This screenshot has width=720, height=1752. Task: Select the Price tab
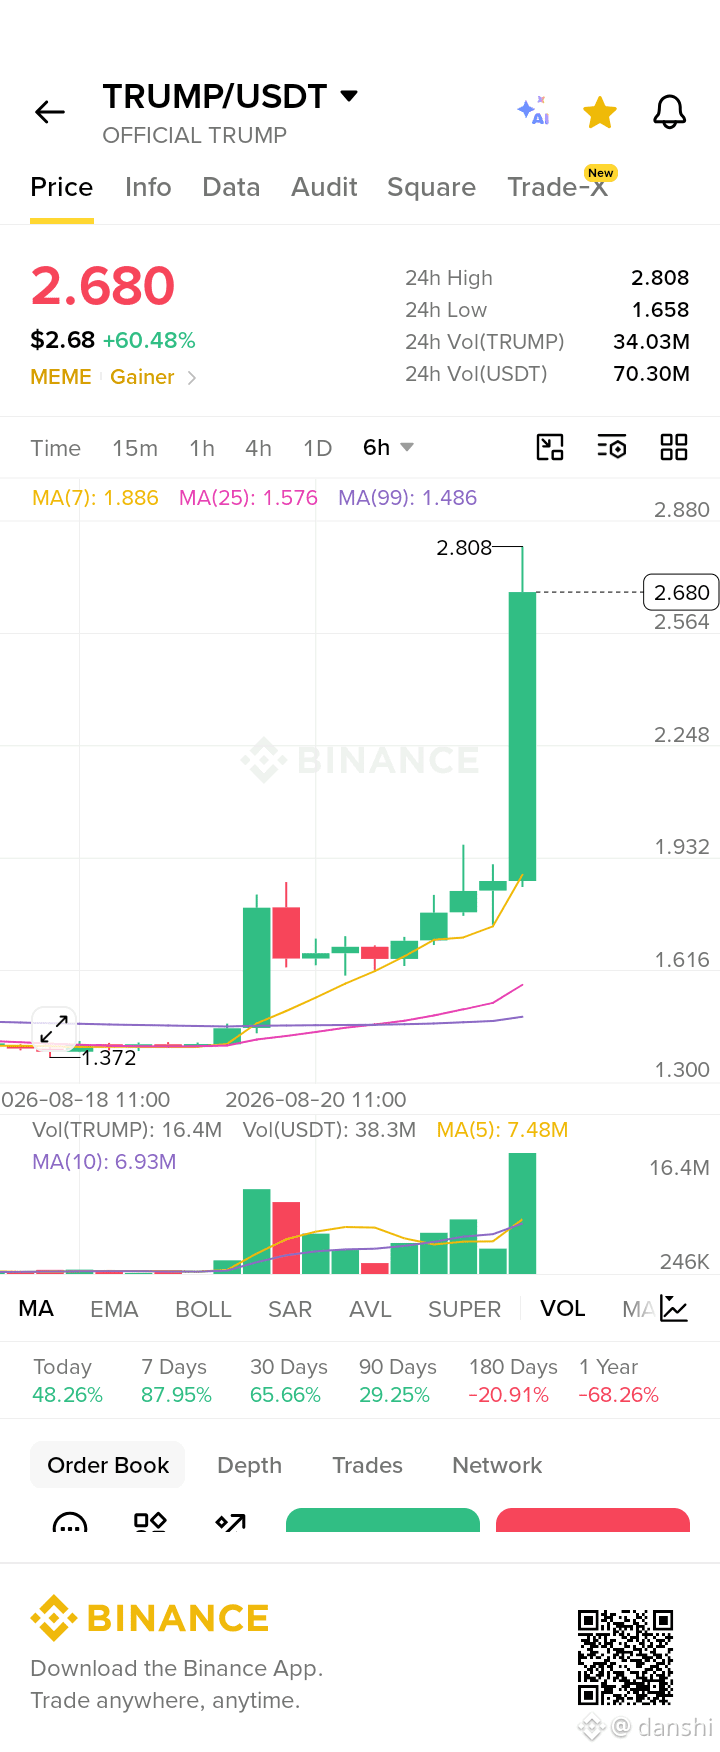coord(62,187)
